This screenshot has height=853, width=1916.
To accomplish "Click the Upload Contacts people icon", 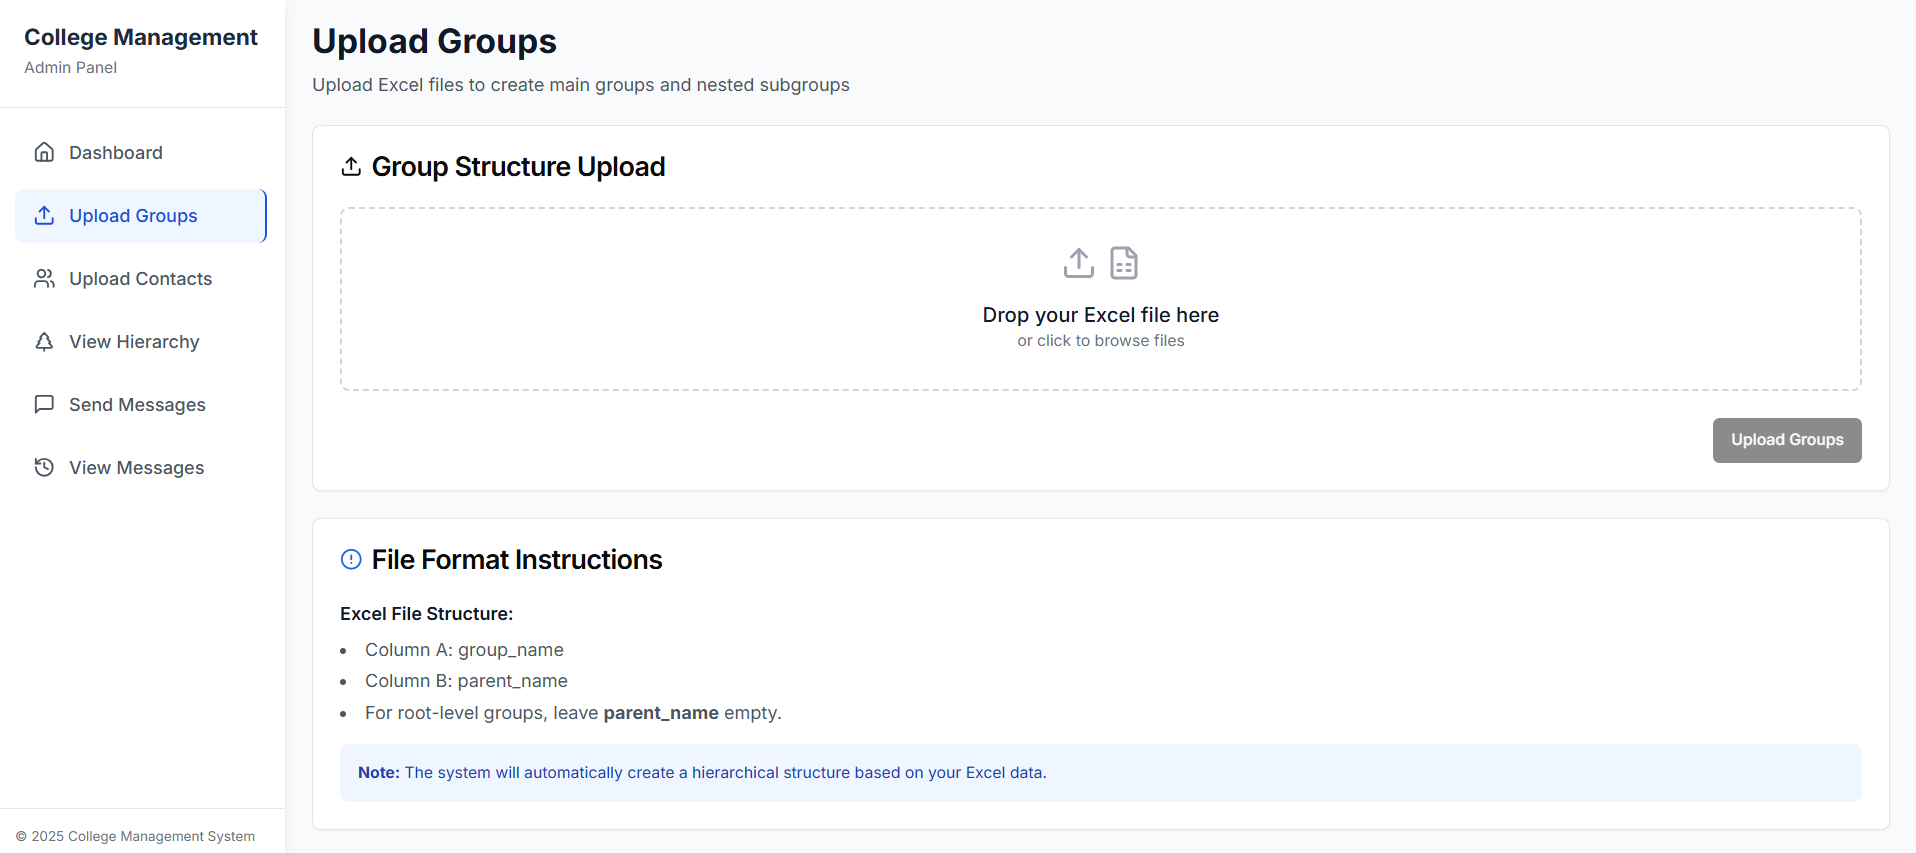I will click(44, 278).
